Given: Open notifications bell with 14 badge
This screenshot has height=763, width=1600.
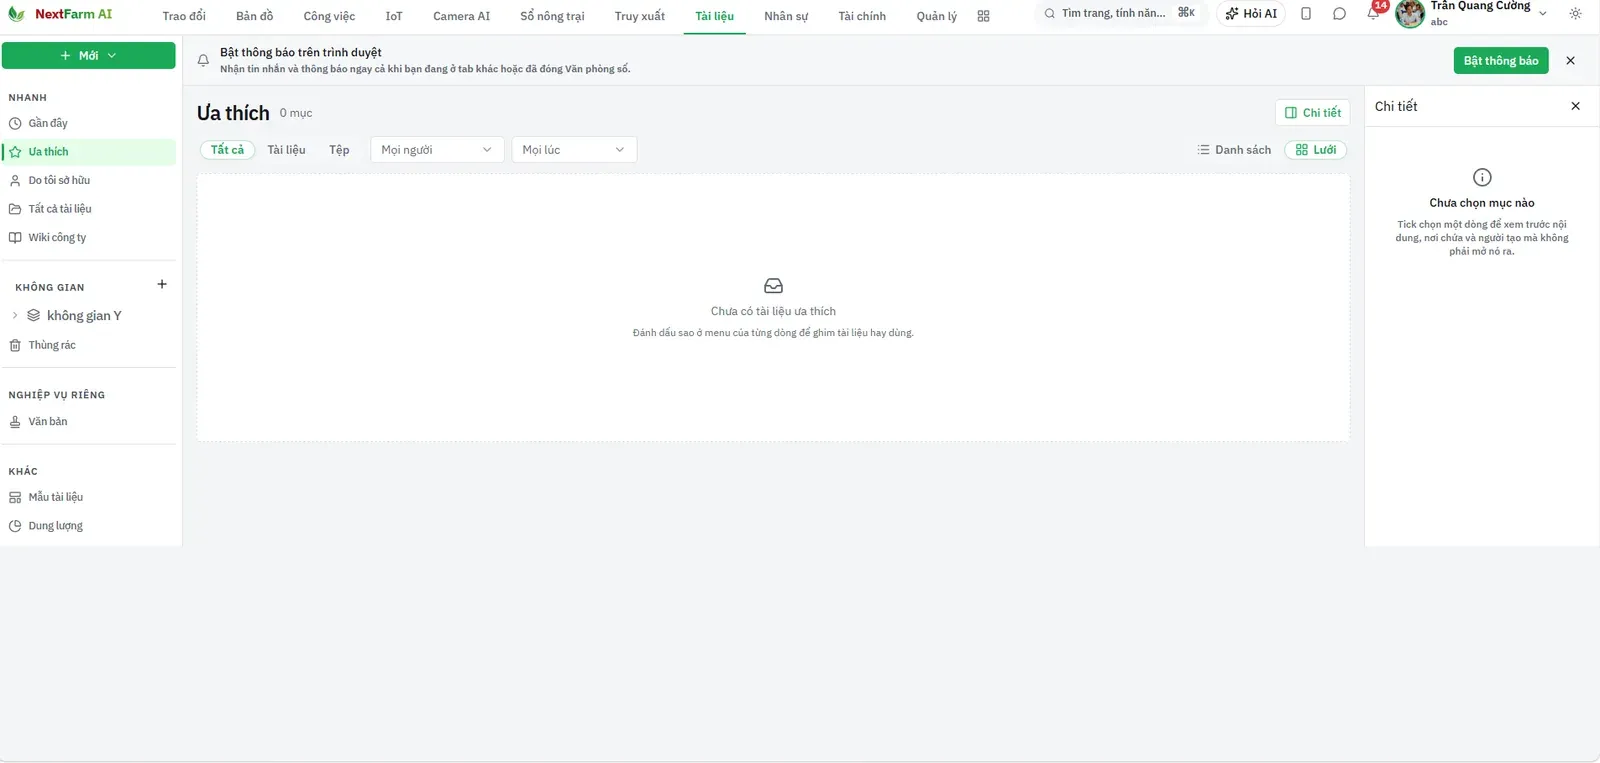Looking at the screenshot, I should tap(1374, 14).
